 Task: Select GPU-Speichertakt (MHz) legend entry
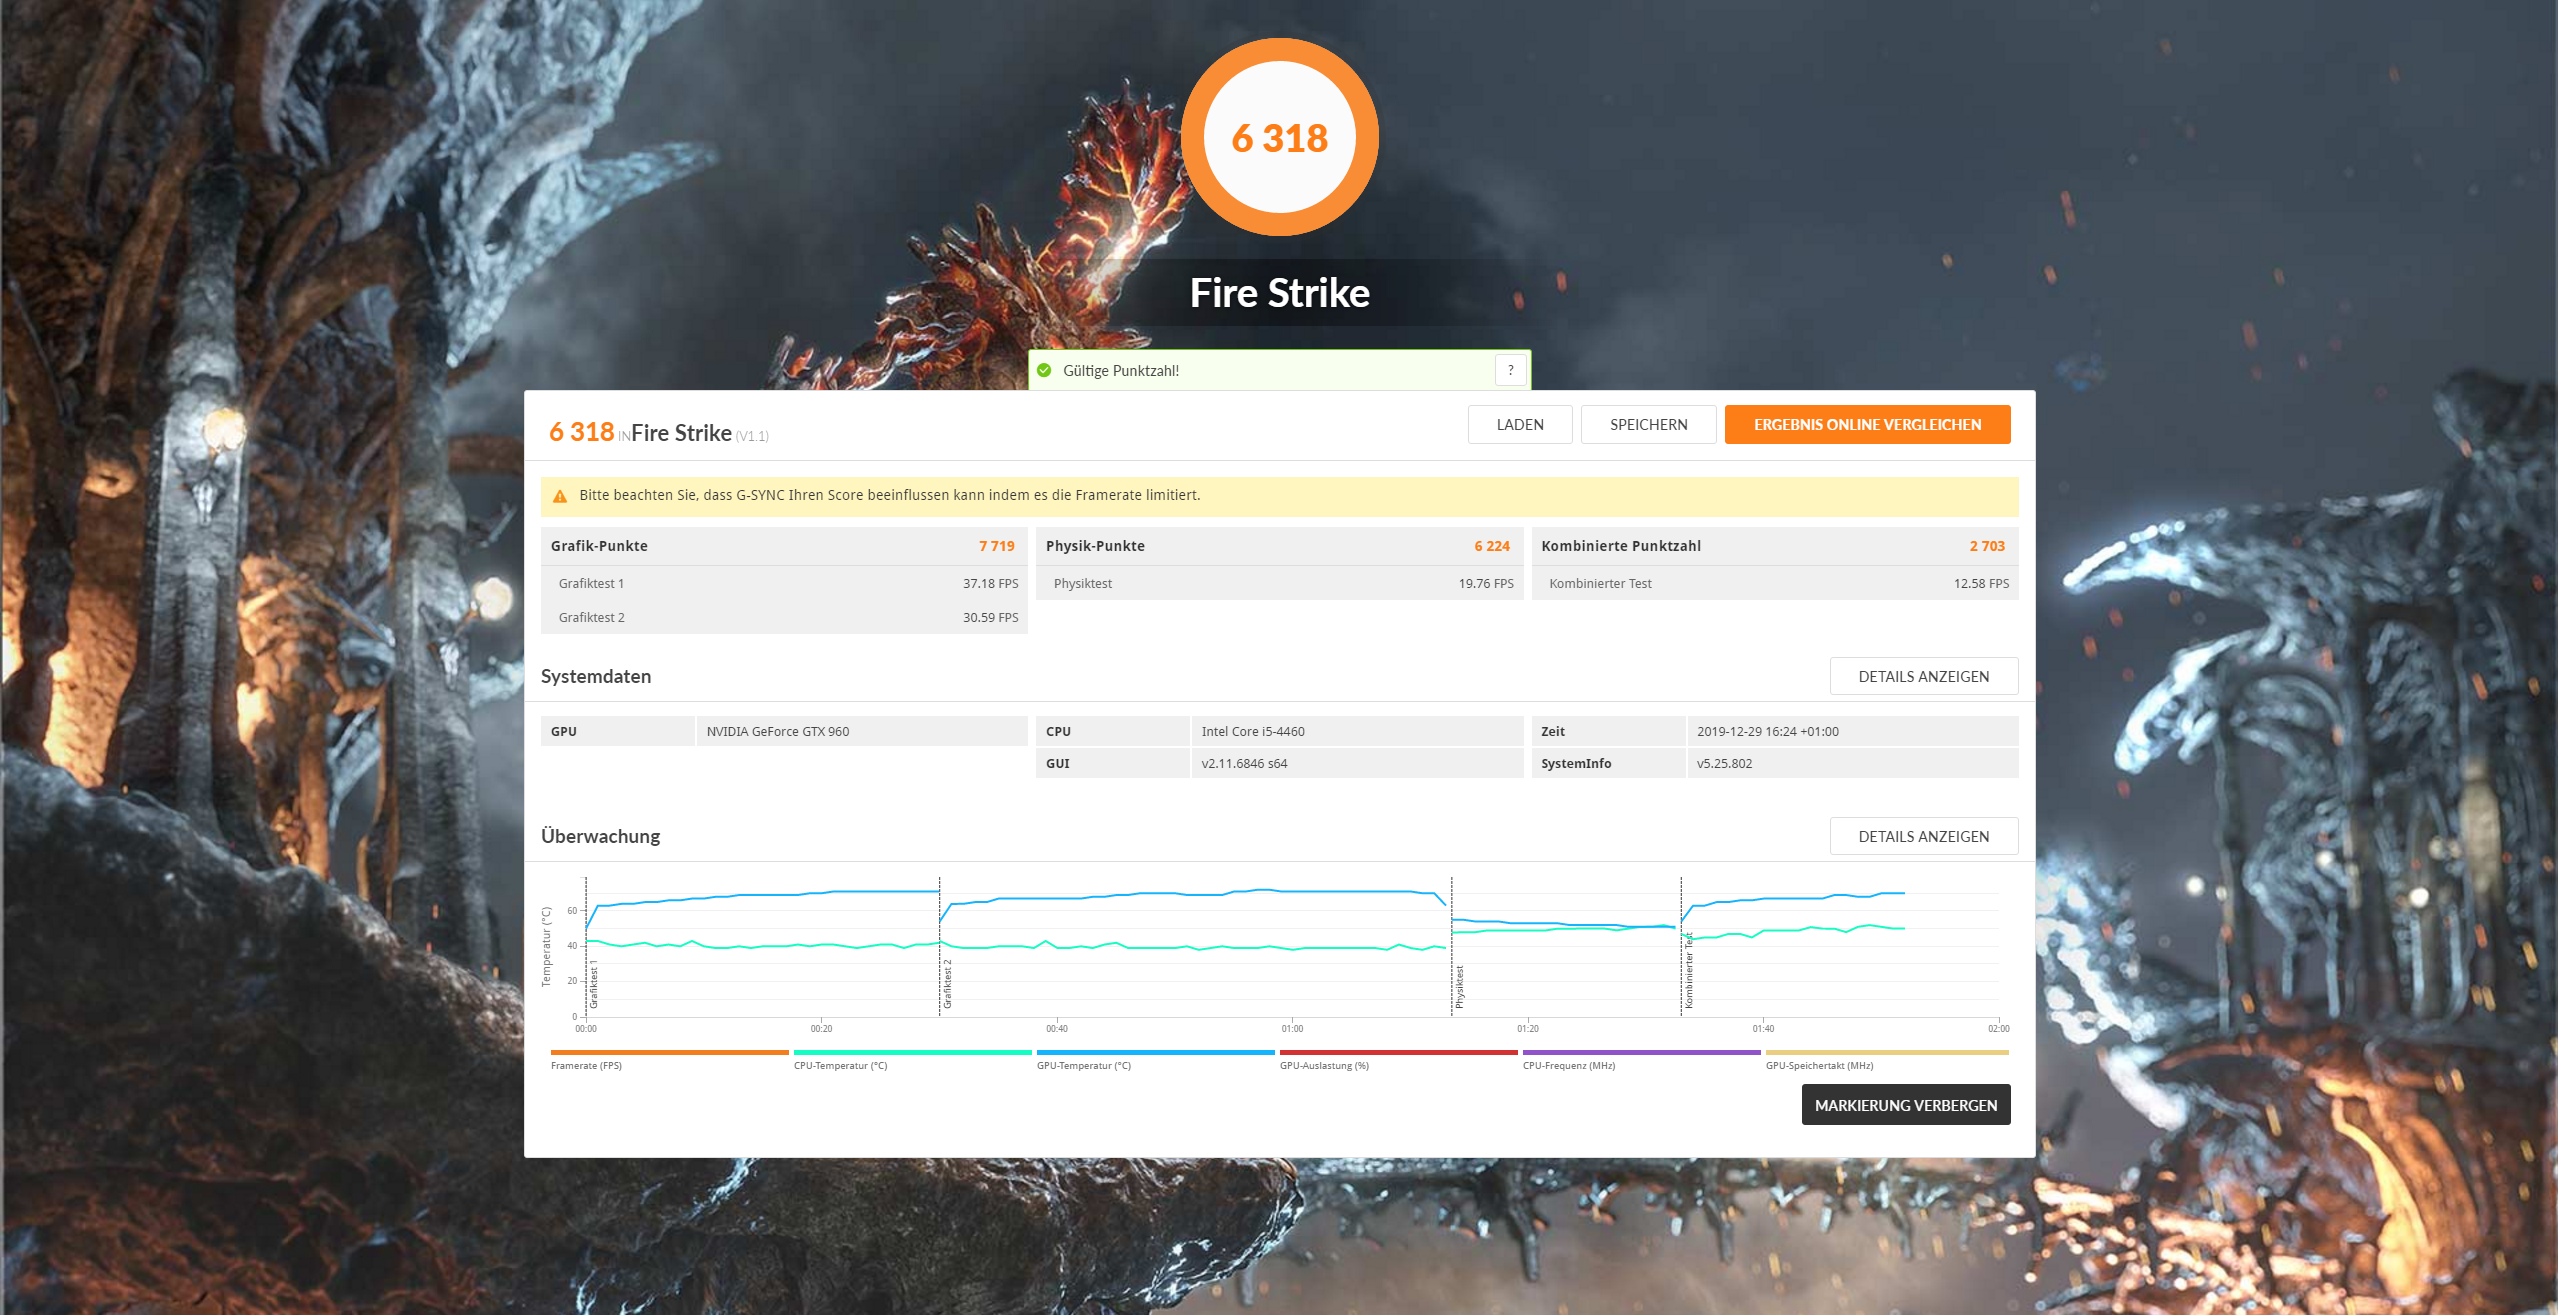1818,1065
